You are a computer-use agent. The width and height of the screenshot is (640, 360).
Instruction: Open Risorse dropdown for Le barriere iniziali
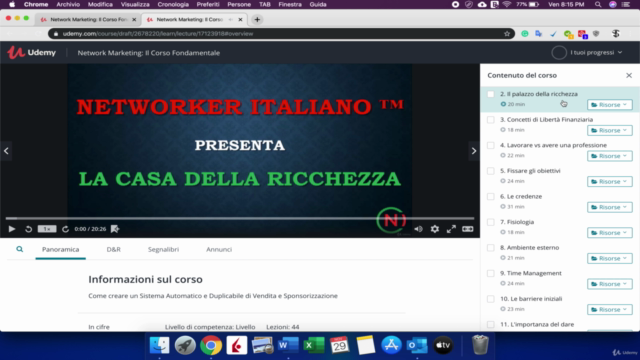(610, 309)
